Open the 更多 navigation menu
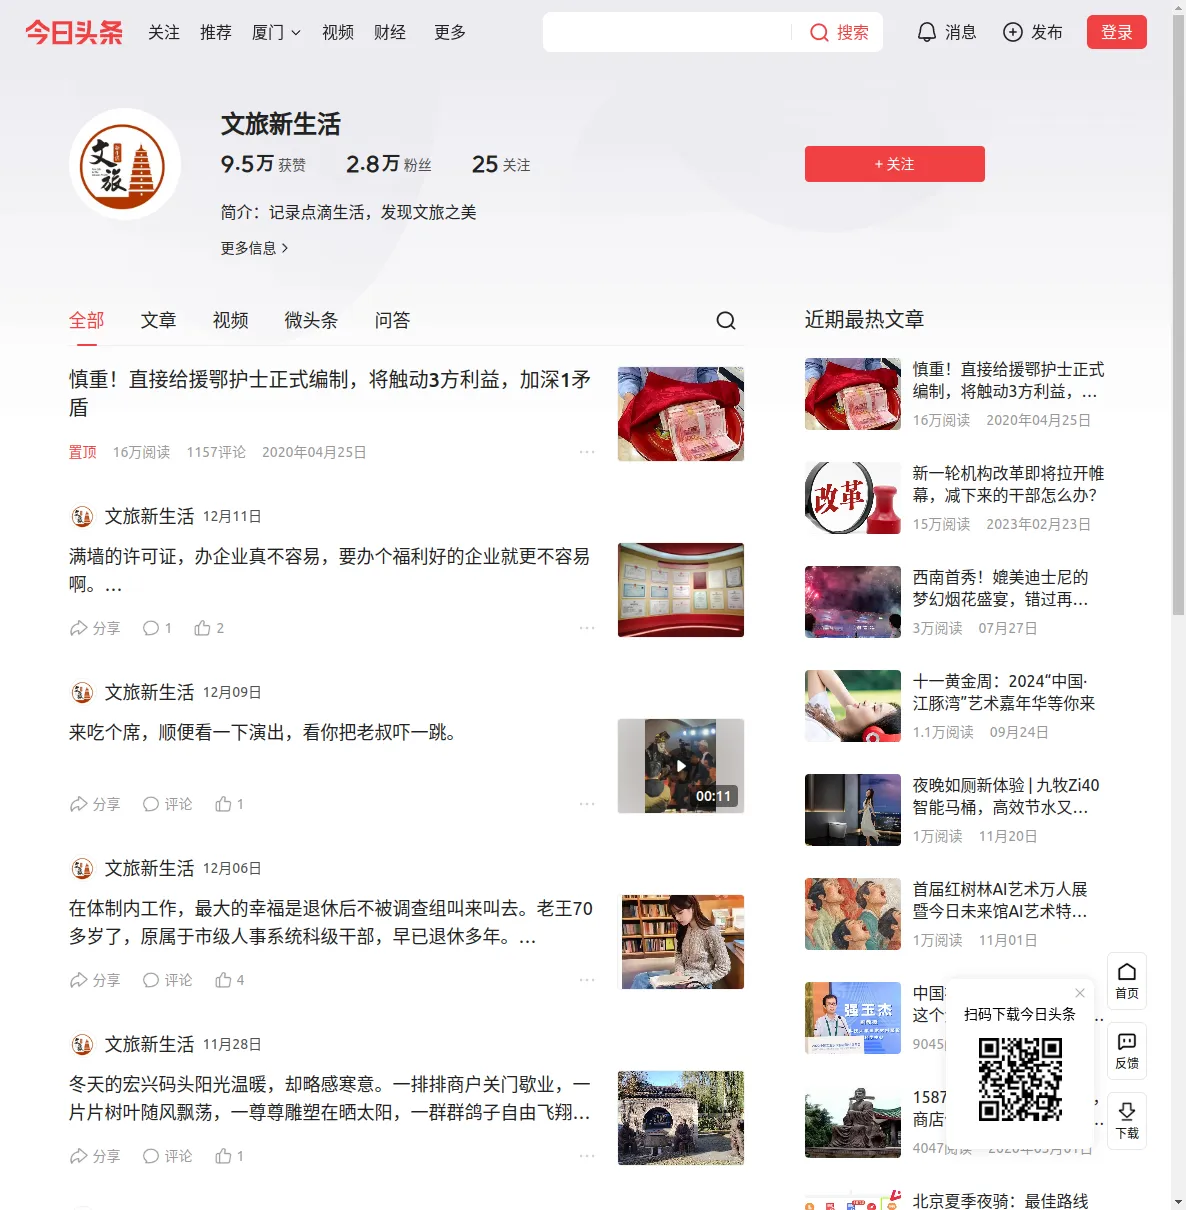 (450, 33)
